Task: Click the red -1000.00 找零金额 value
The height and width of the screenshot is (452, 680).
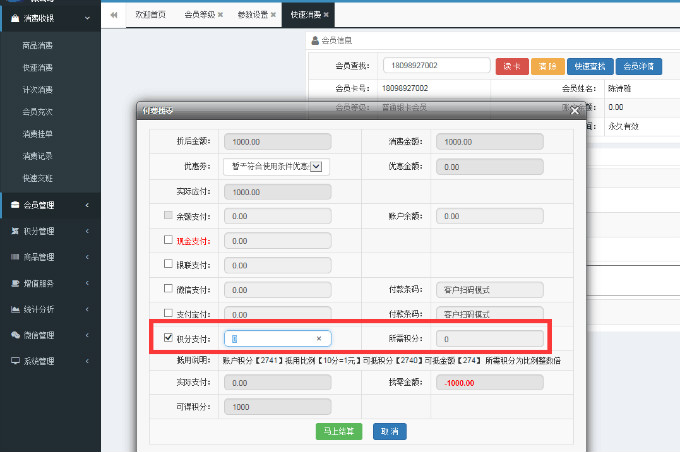Action: click(459, 383)
